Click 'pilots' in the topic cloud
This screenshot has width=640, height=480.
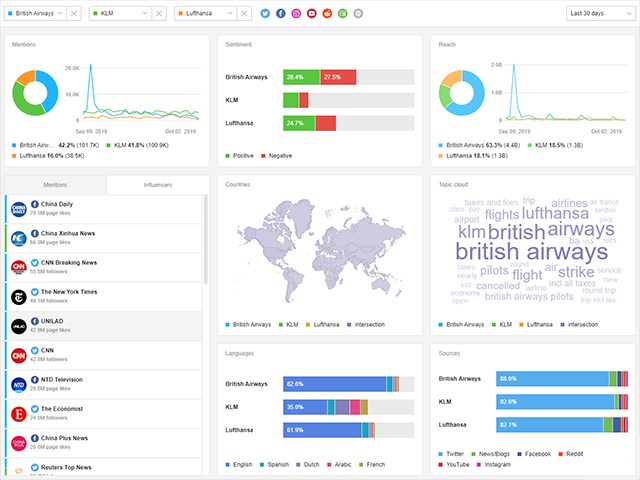494,270
